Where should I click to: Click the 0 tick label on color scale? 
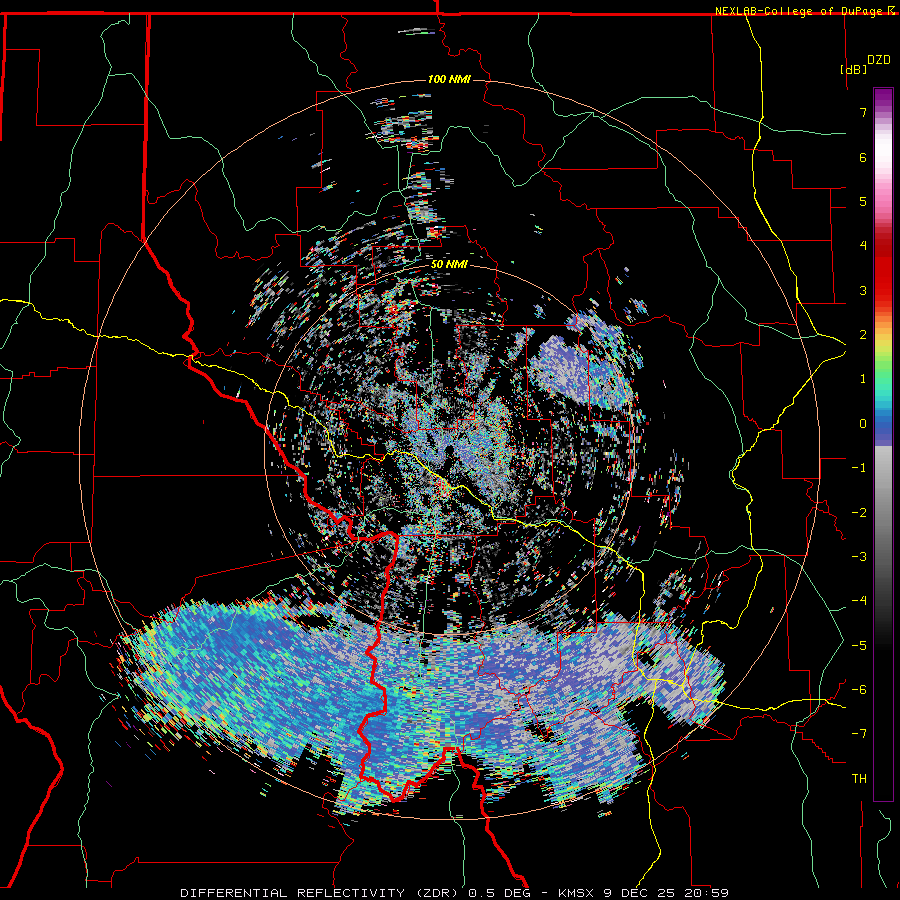coord(863,424)
